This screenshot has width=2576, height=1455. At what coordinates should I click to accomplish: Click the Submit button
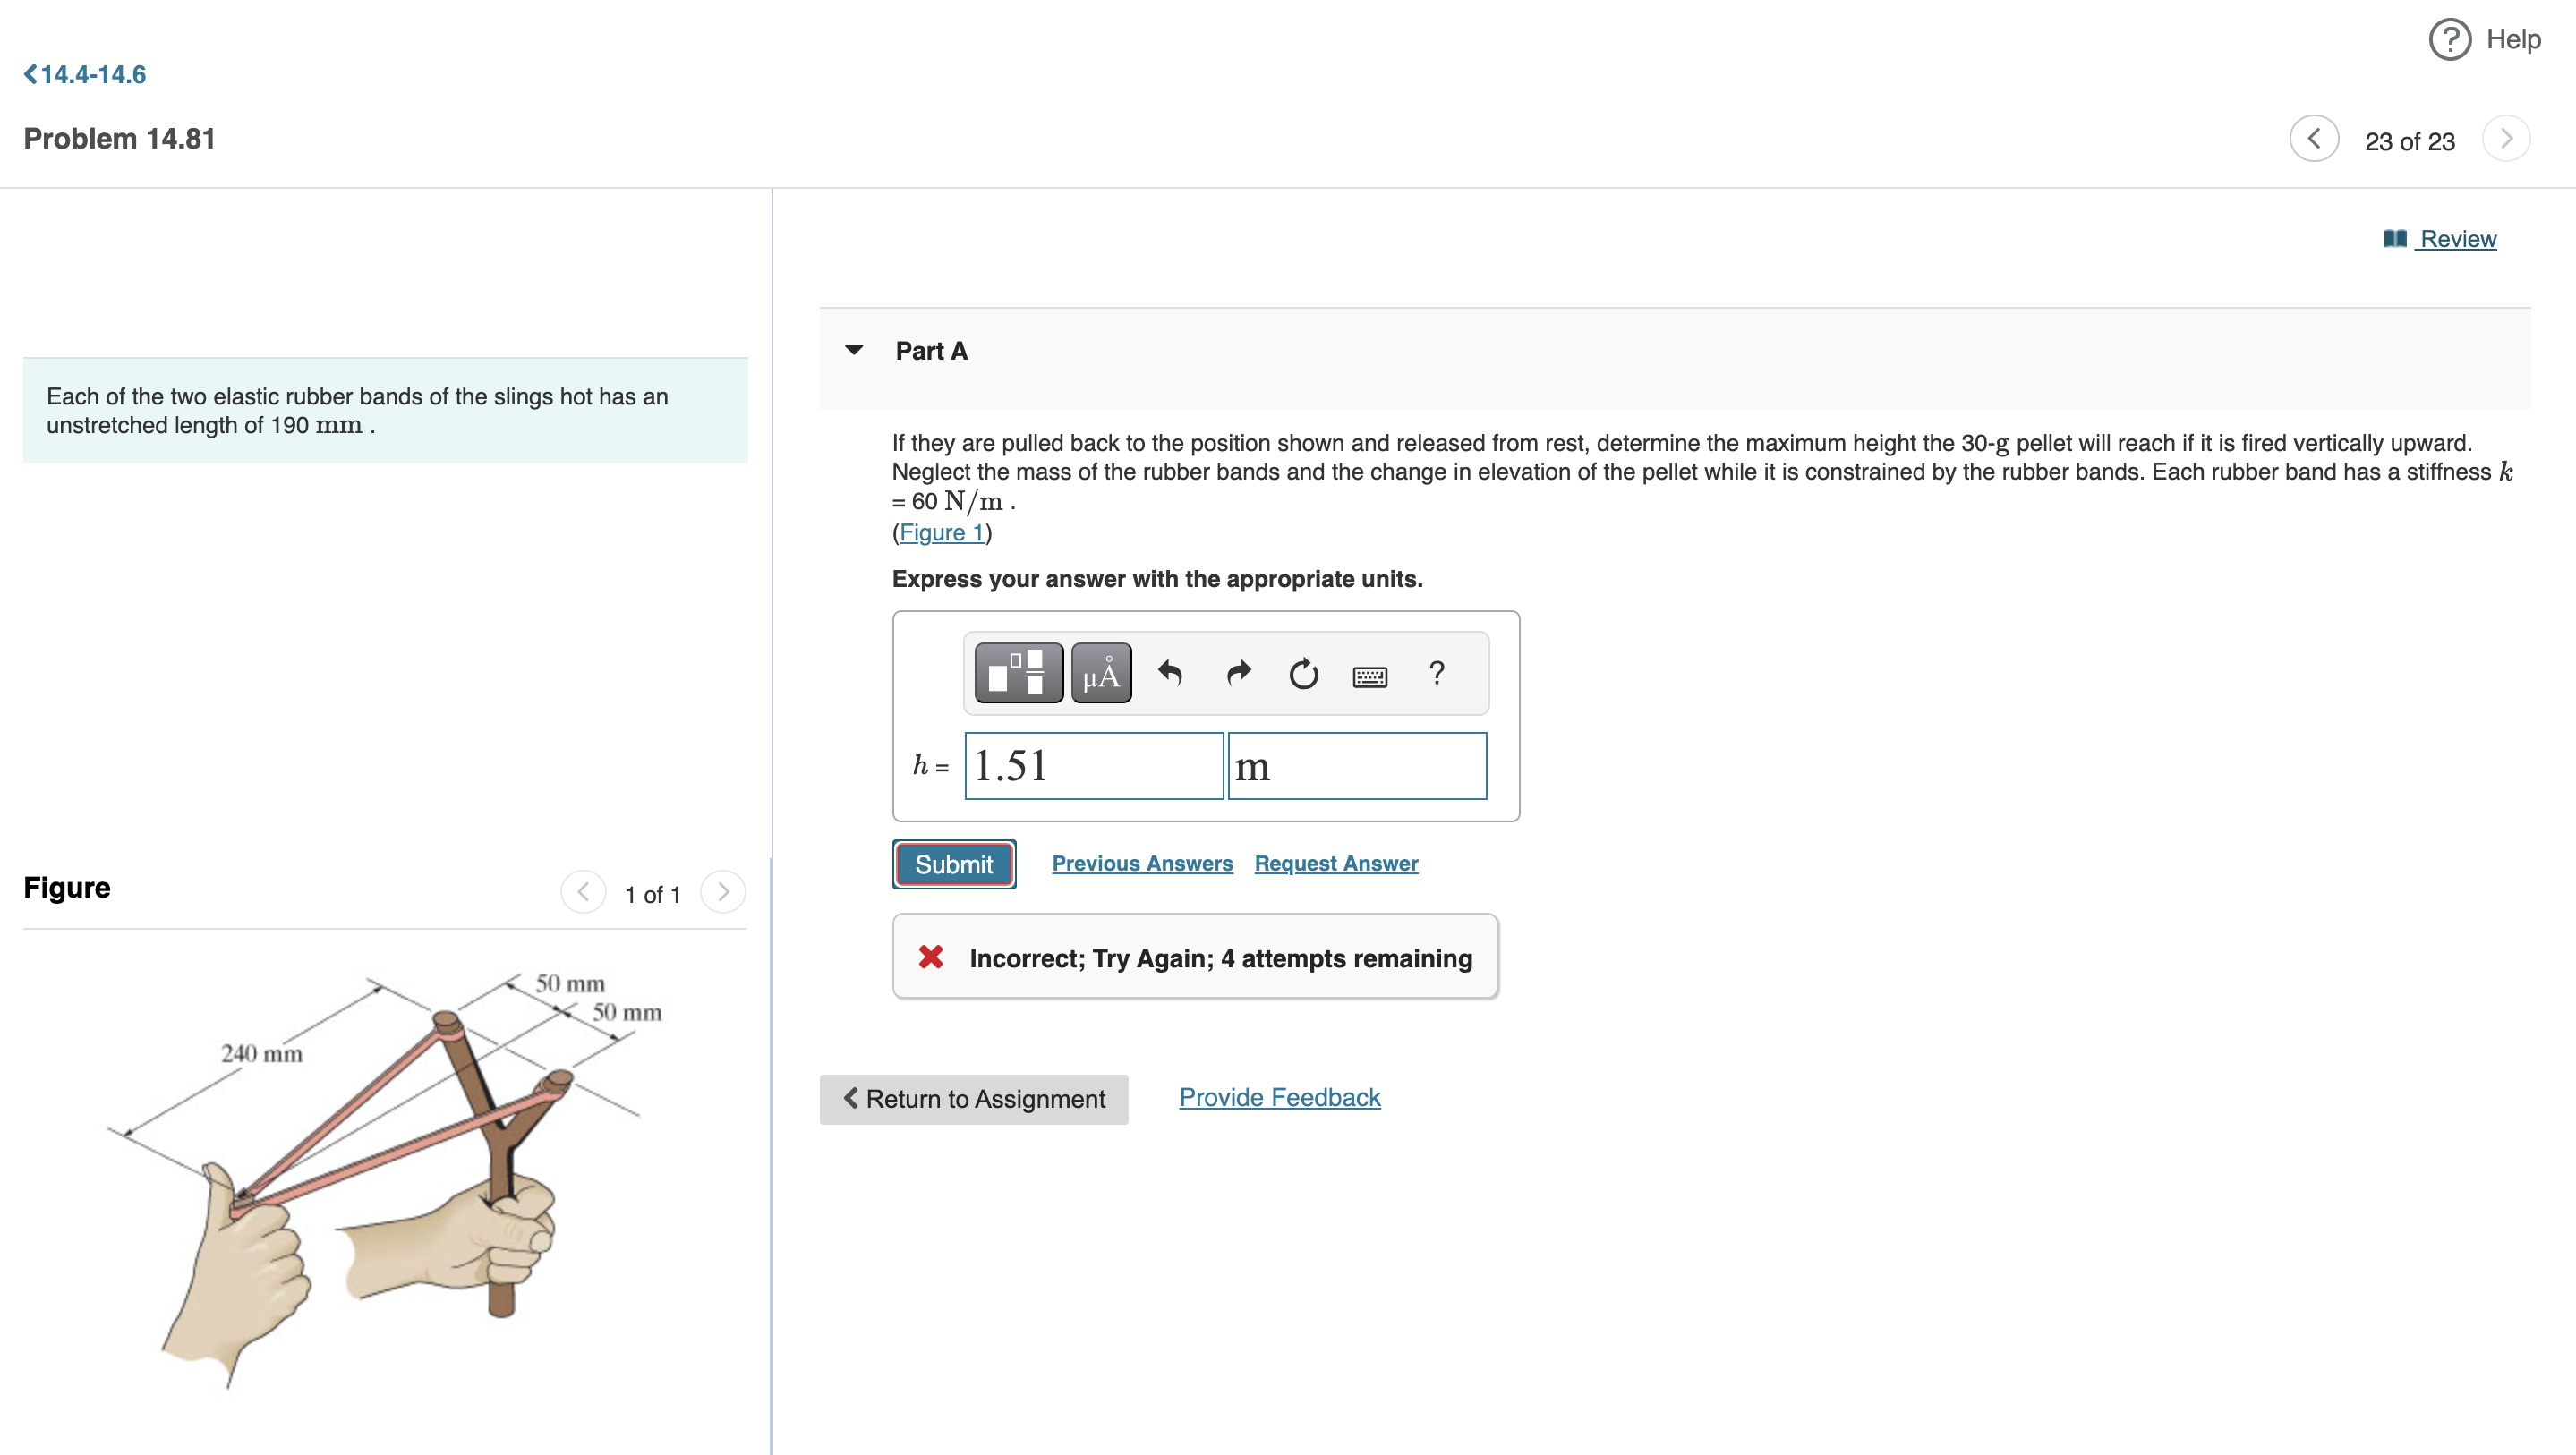pos(953,864)
